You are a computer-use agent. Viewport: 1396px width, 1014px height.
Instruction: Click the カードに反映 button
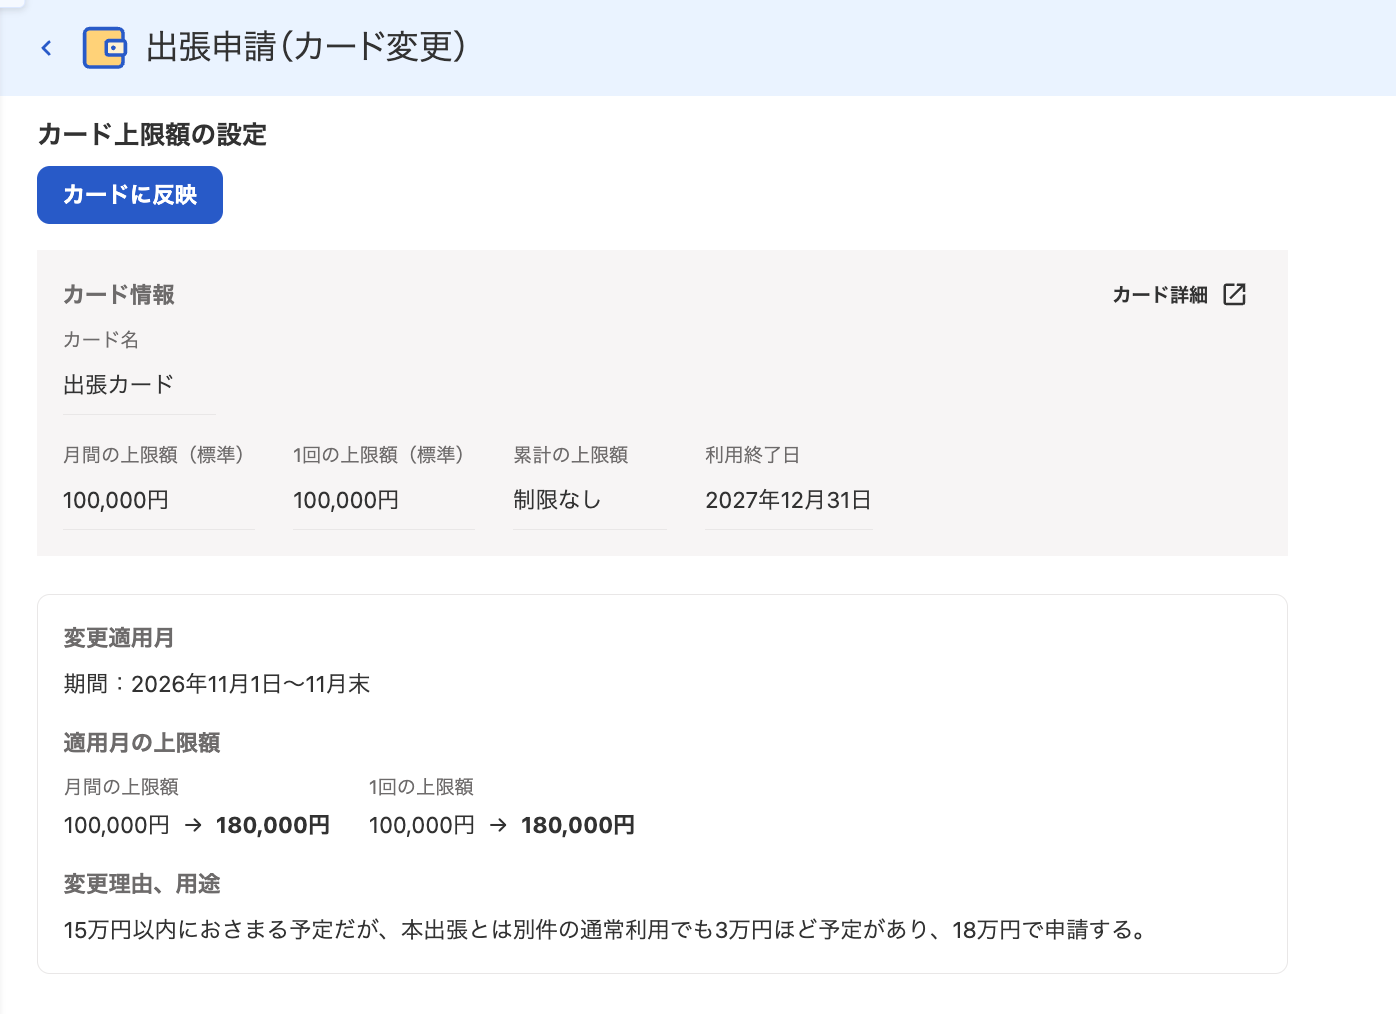130,195
